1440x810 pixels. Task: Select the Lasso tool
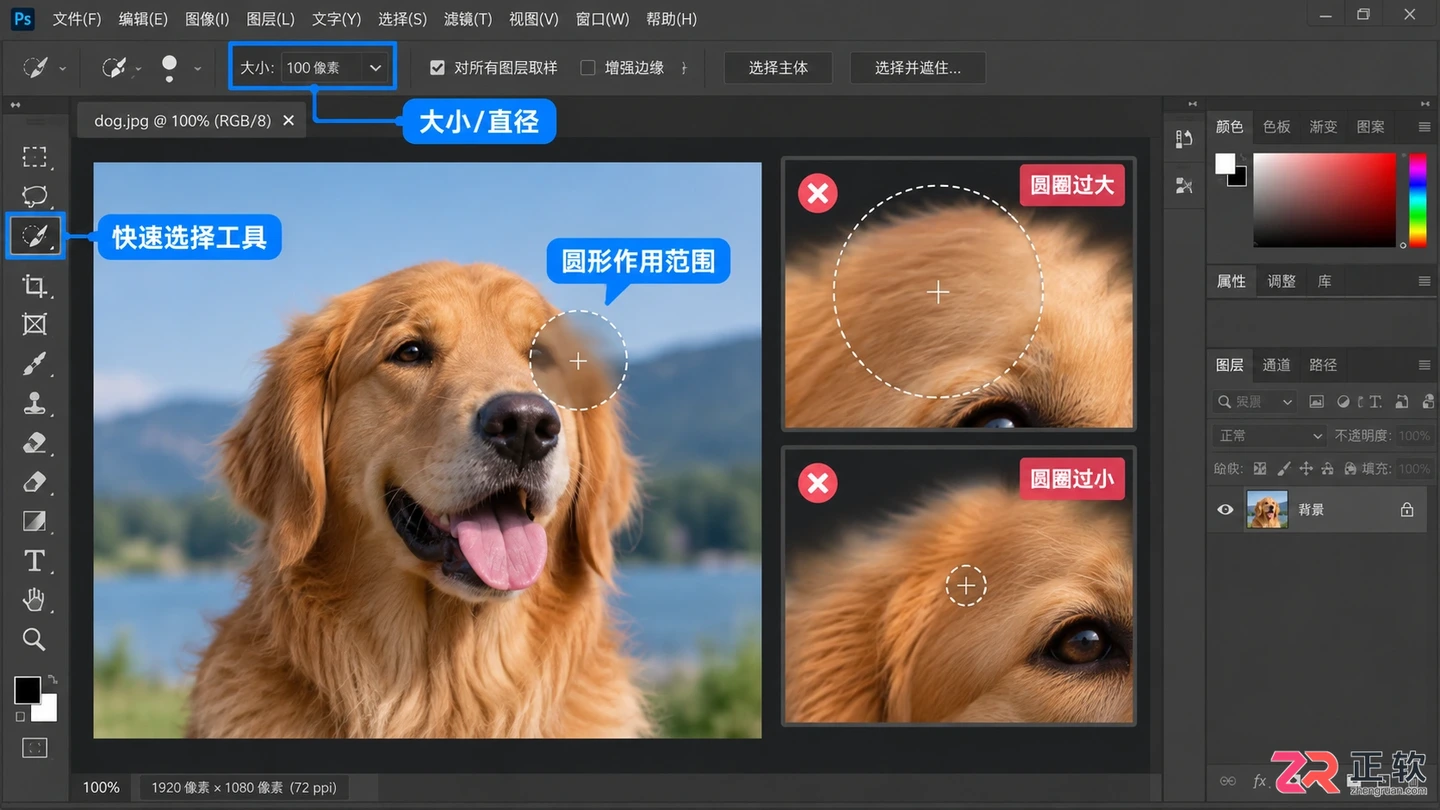35,196
